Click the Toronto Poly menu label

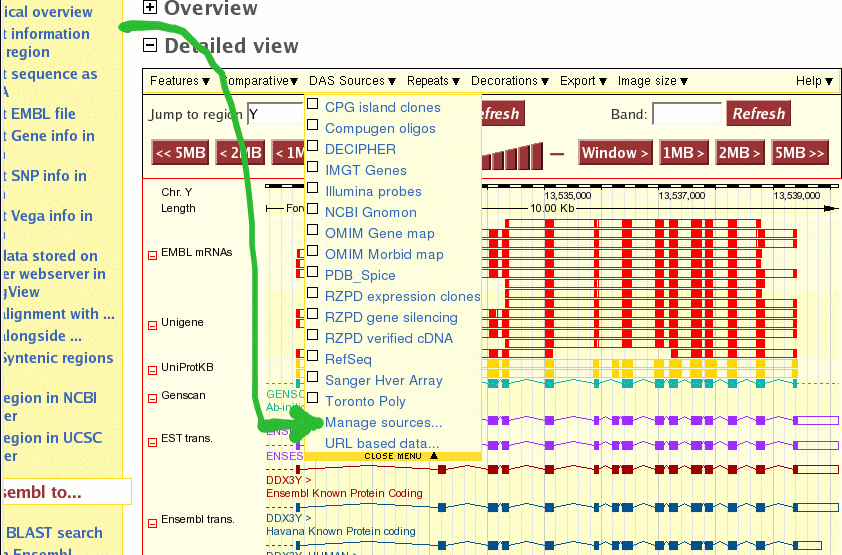(365, 401)
